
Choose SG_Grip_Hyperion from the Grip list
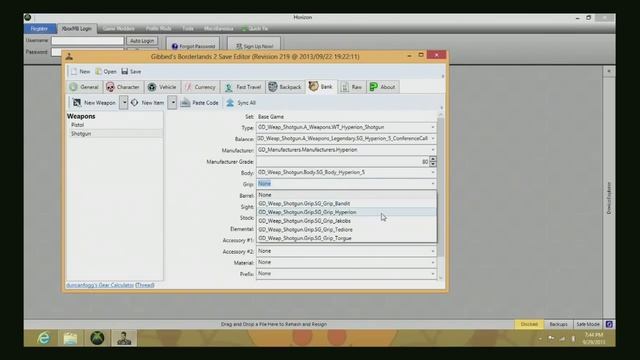[x=346, y=212]
